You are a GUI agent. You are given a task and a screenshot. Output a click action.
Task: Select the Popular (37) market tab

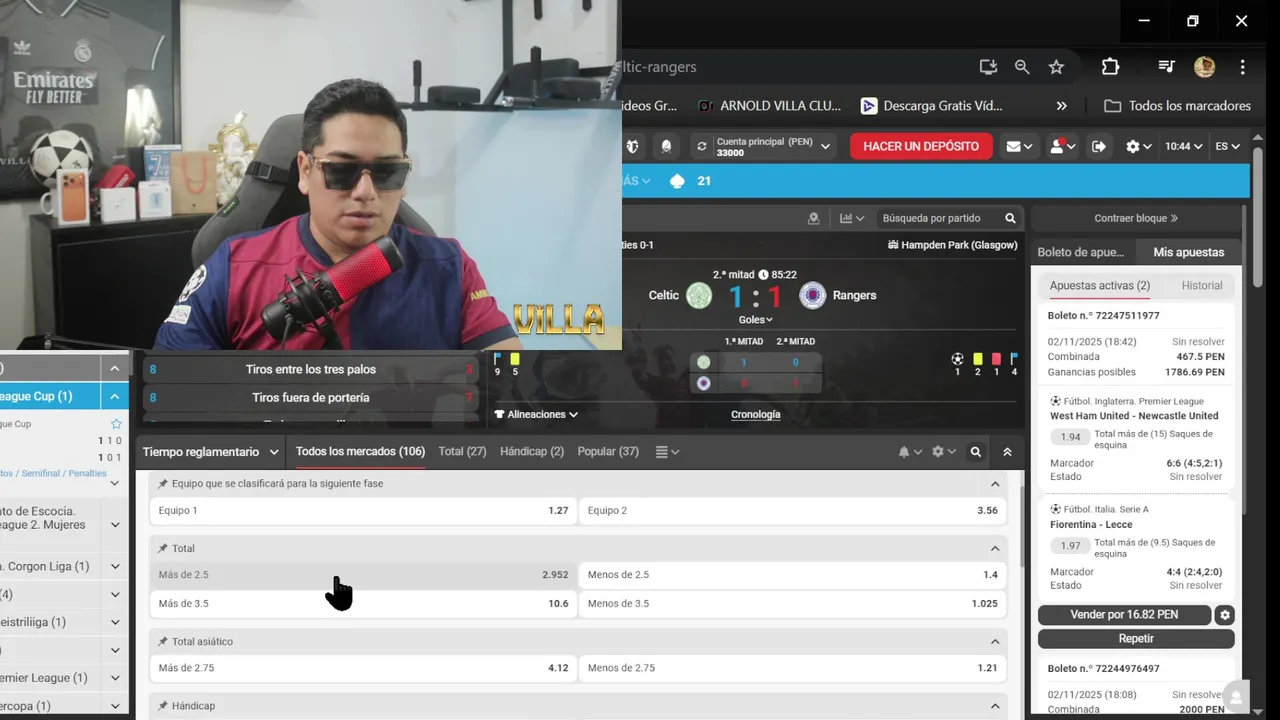tap(608, 452)
